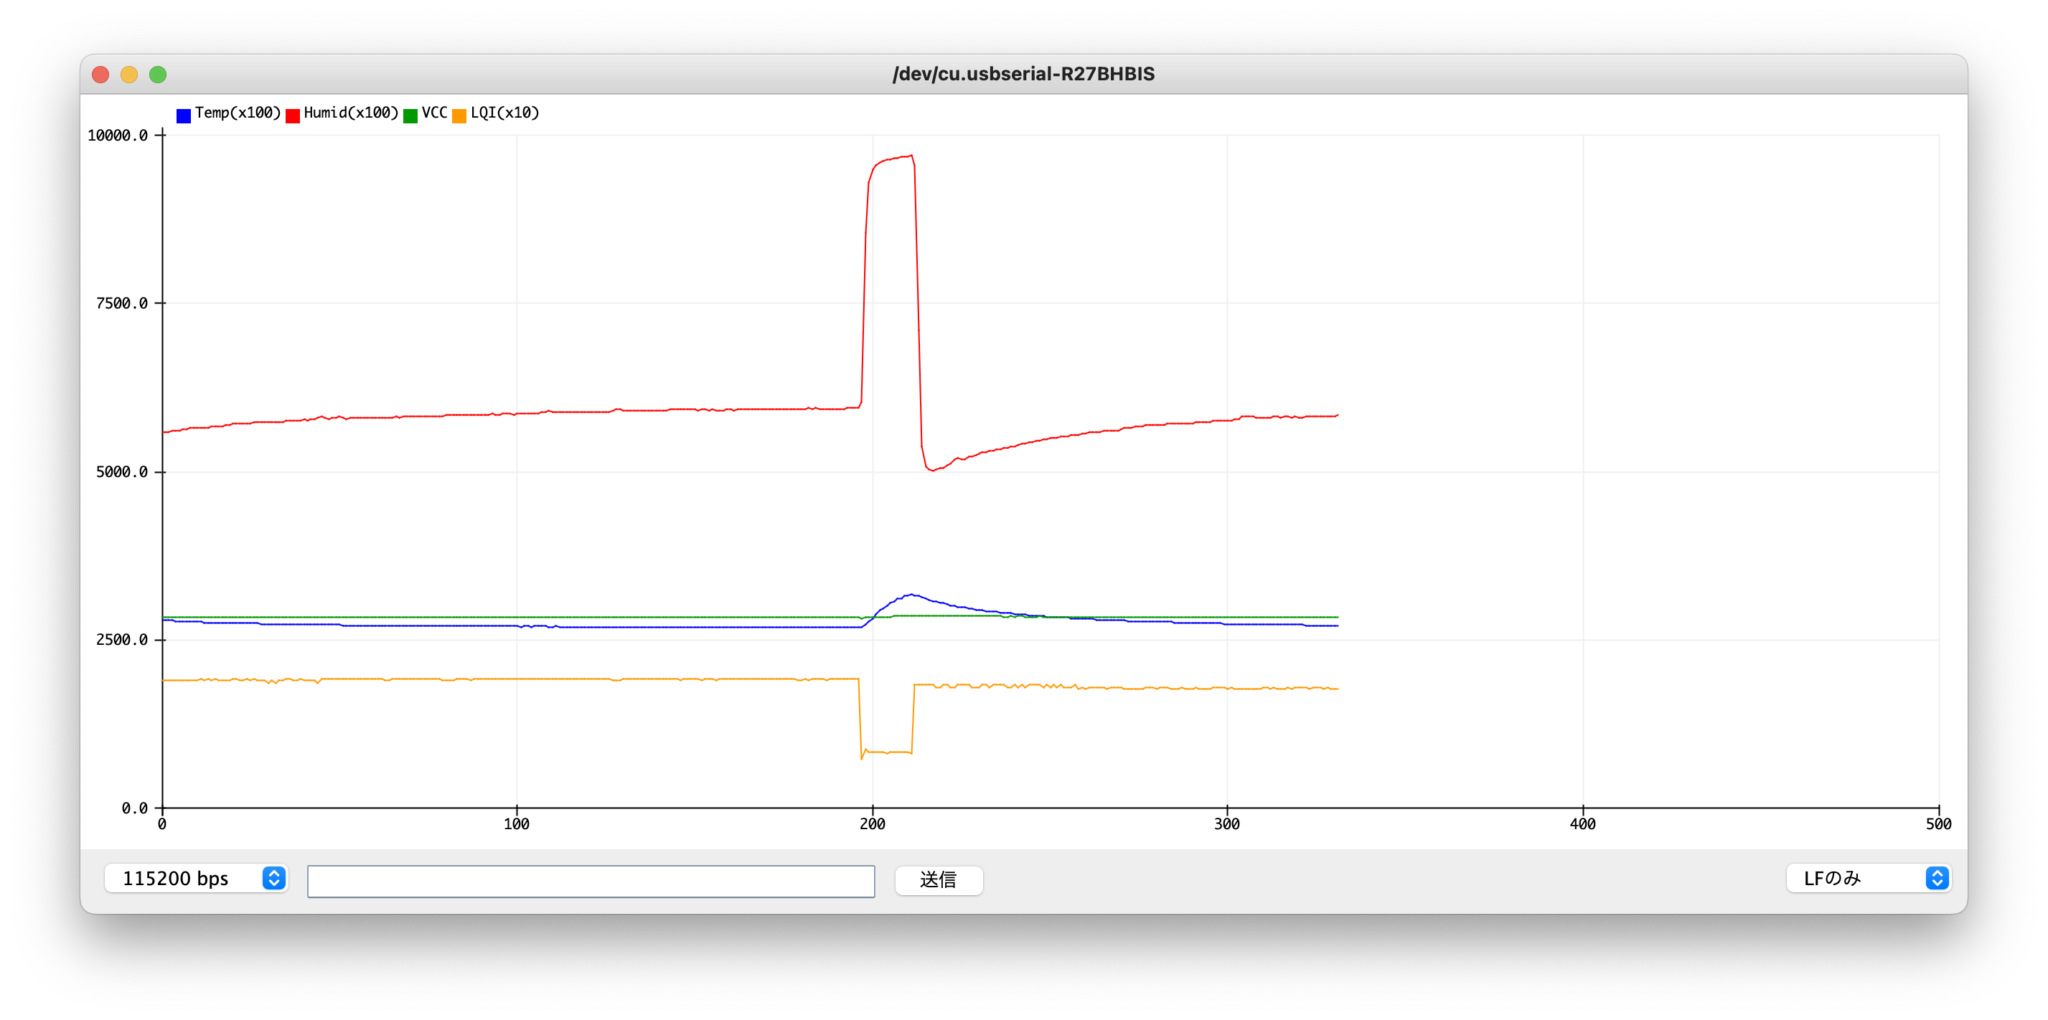Toggle visibility of the VCC trace
The width and height of the screenshot is (2048, 1020).
409,114
